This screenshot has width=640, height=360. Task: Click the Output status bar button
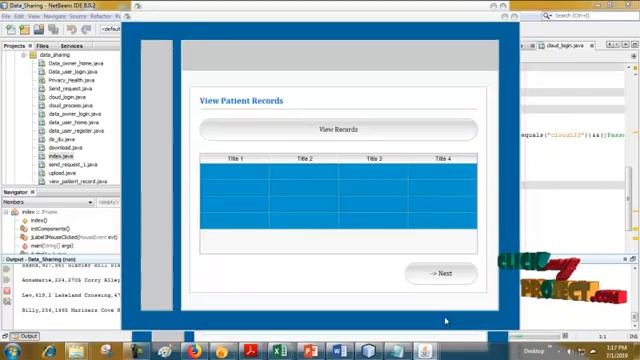[x=25, y=336]
